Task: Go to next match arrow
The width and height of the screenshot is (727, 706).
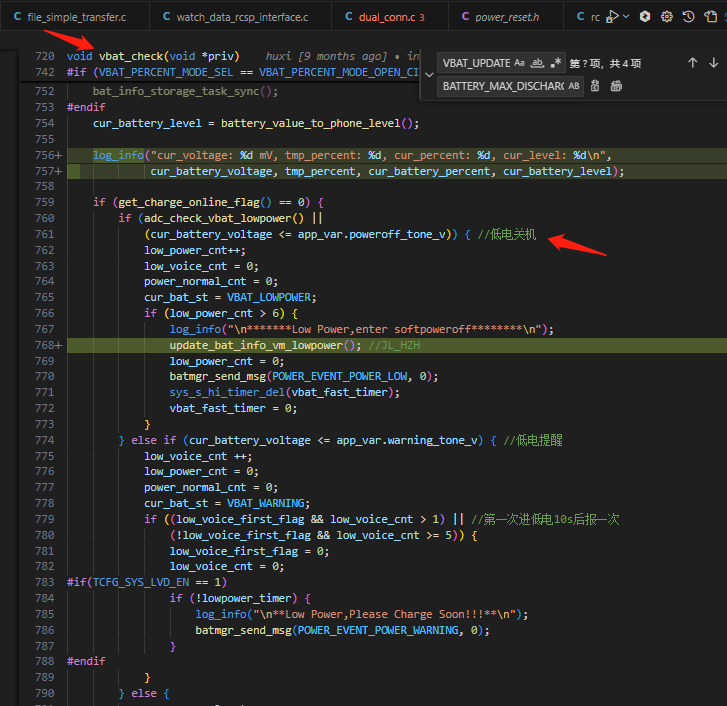Action: [x=714, y=63]
